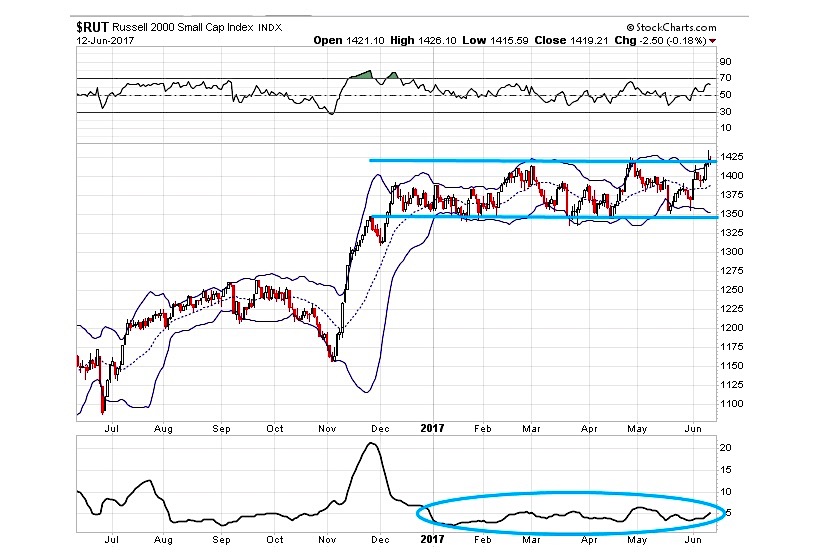Click the Open 1421.10 value
822x560 pixels.
[x=347, y=40]
